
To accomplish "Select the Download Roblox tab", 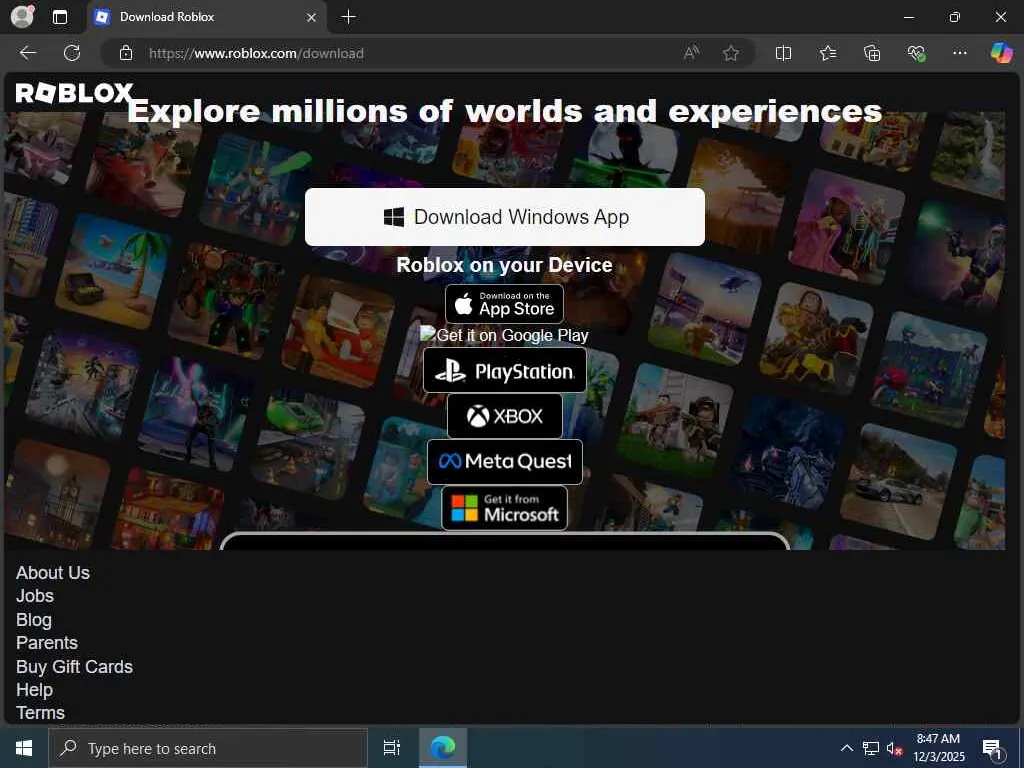I will tap(206, 17).
